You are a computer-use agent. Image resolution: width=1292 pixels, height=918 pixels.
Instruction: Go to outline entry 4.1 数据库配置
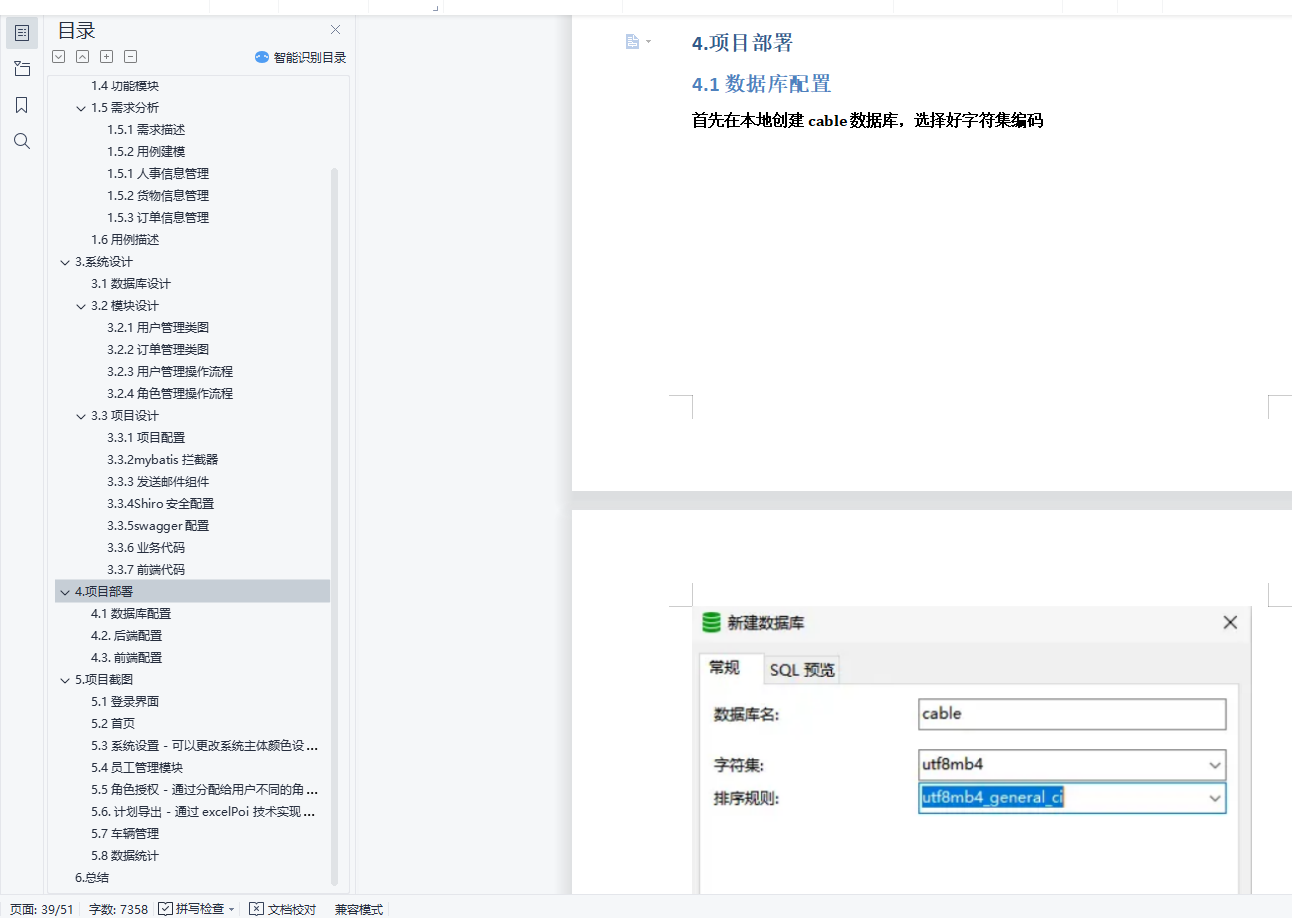coord(131,614)
